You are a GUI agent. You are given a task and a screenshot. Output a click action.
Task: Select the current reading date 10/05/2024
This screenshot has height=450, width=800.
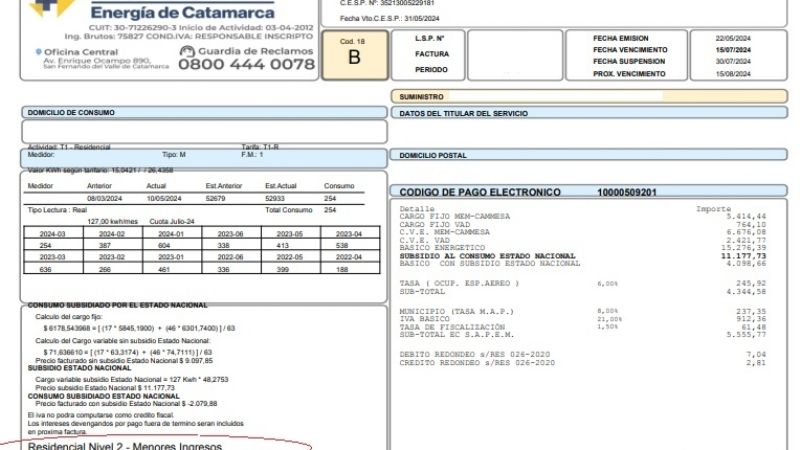coord(164,198)
